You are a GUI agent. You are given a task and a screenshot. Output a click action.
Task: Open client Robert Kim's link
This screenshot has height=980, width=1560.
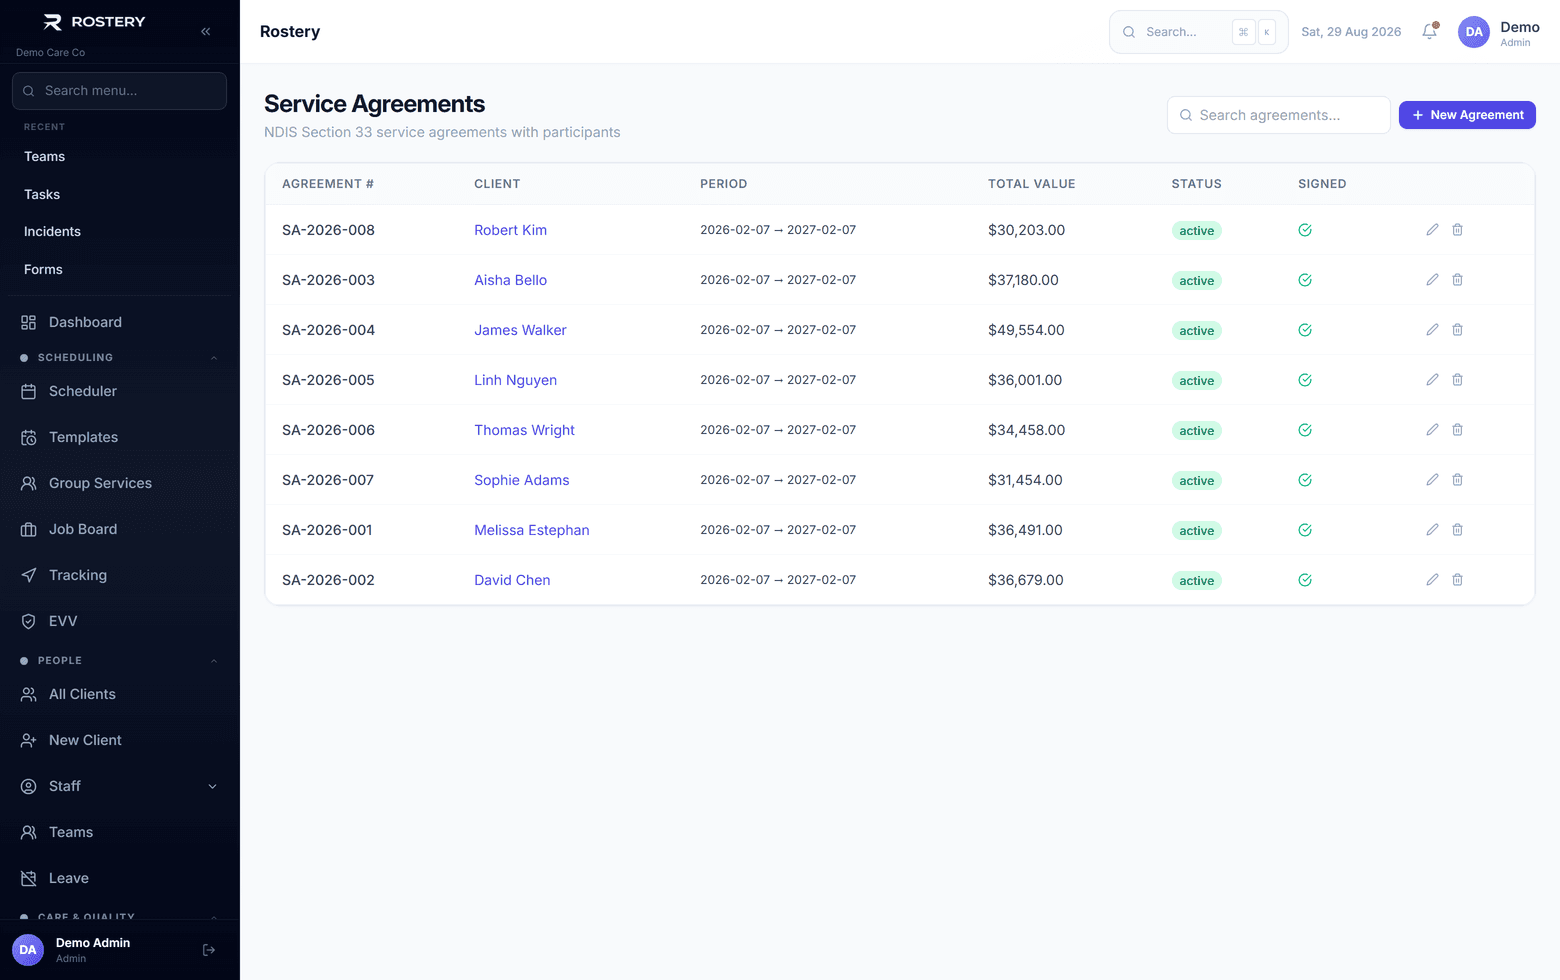pos(510,230)
